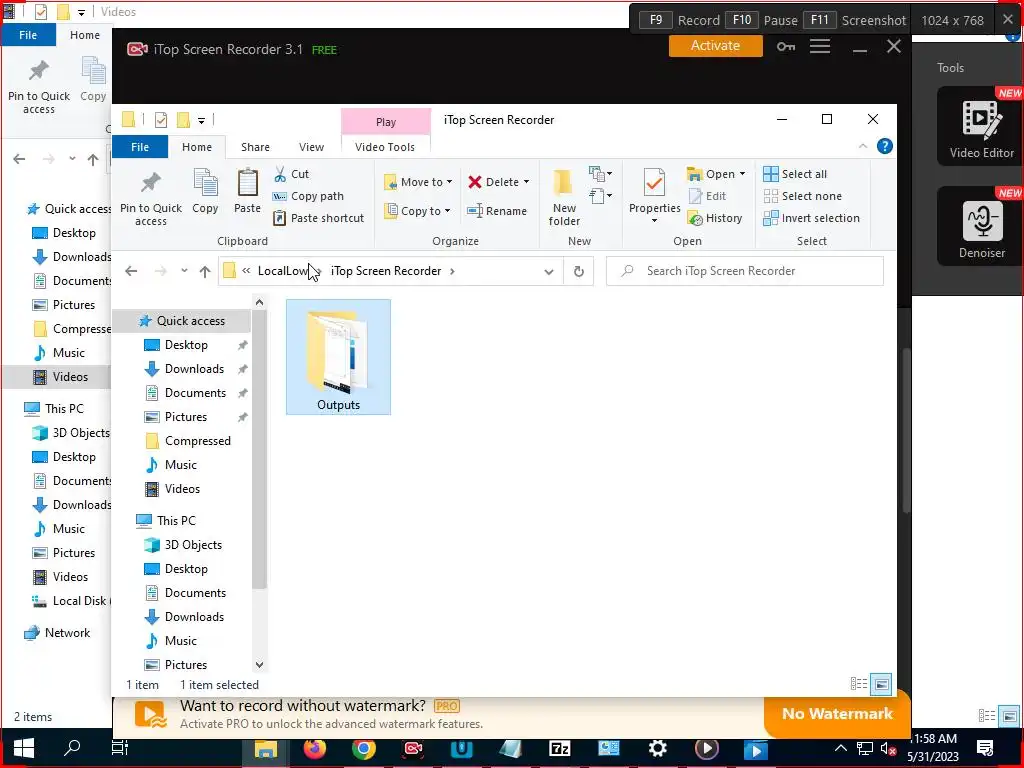The width and height of the screenshot is (1024, 768).
Task: Click Edit in the Open group
Action: click(x=707, y=196)
